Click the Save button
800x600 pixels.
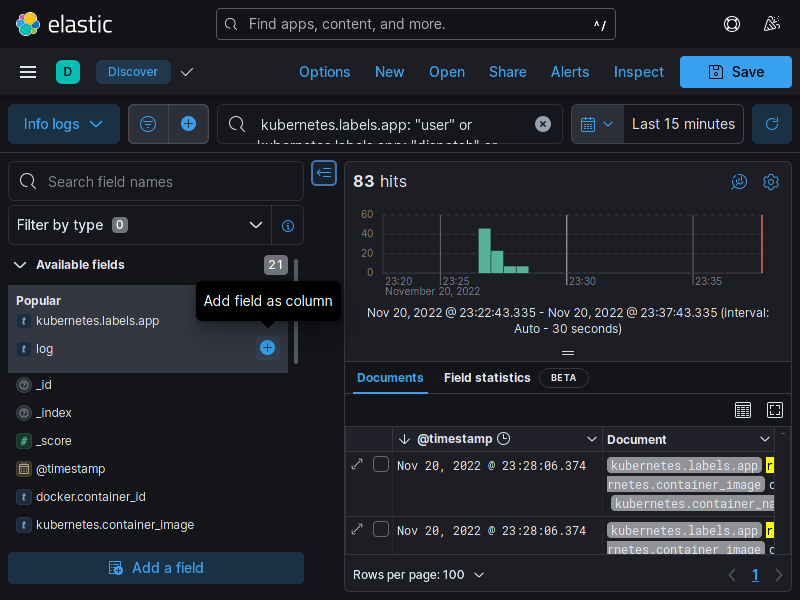click(x=735, y=72)
